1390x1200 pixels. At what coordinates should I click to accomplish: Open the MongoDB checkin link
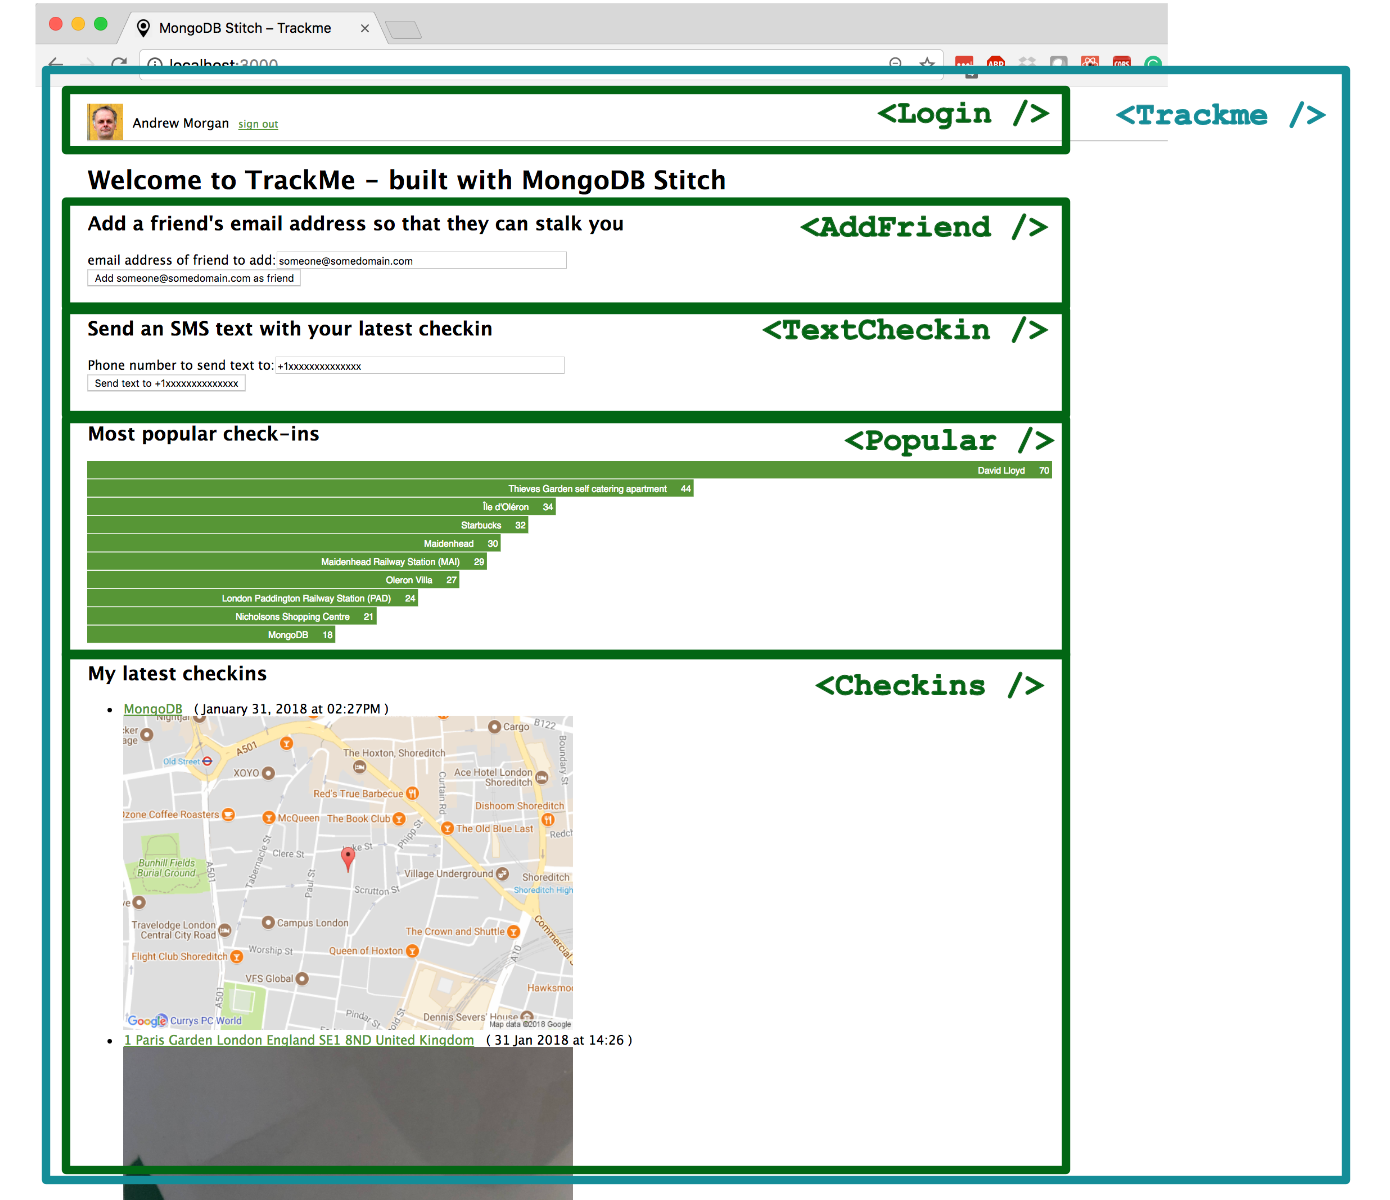click(x=153, y=709)
